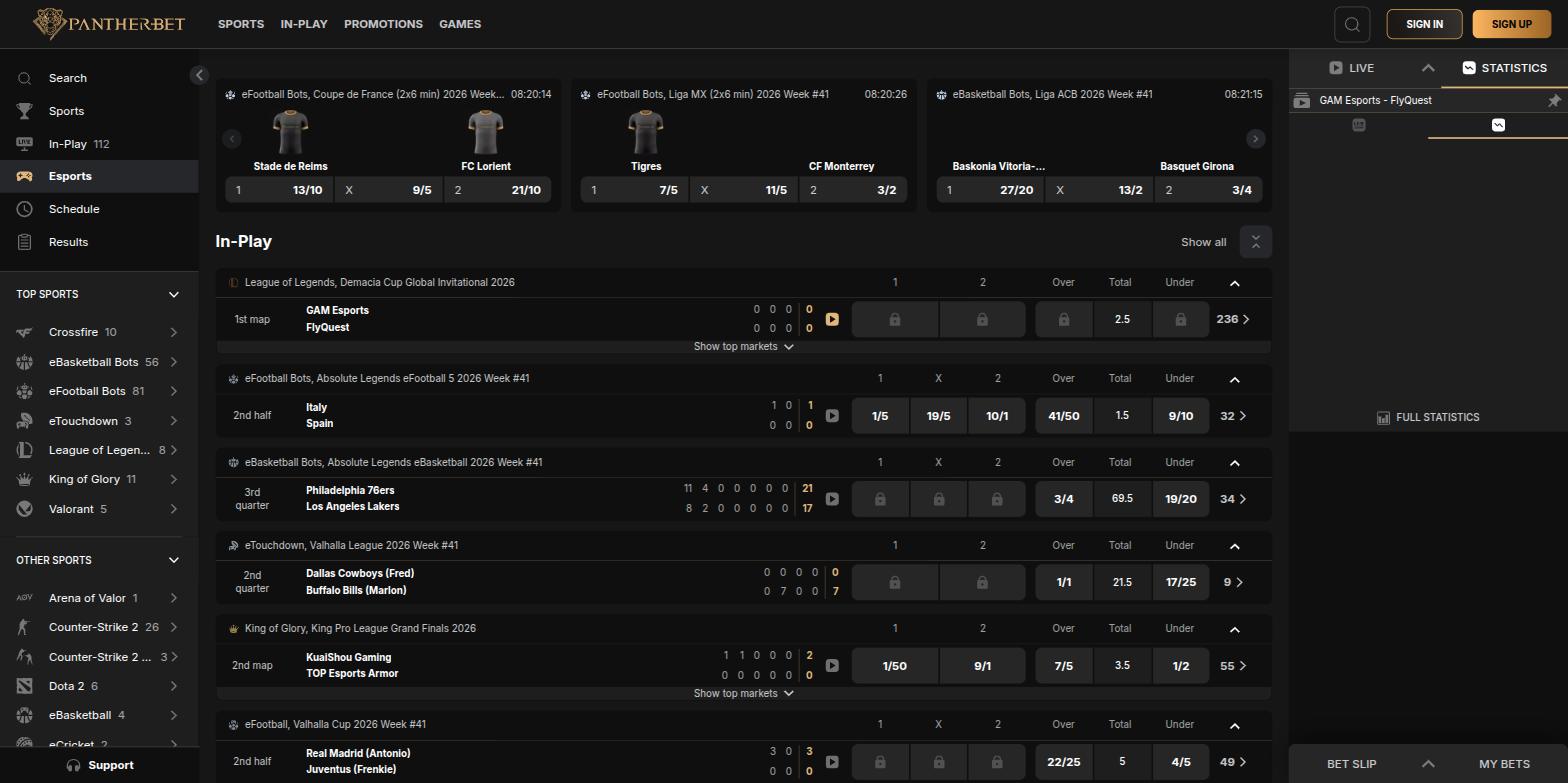Viewport: 1568px width, 783px height.
Task: Play the KuaiShou Gaming match live stream icon
Action: 832,665
